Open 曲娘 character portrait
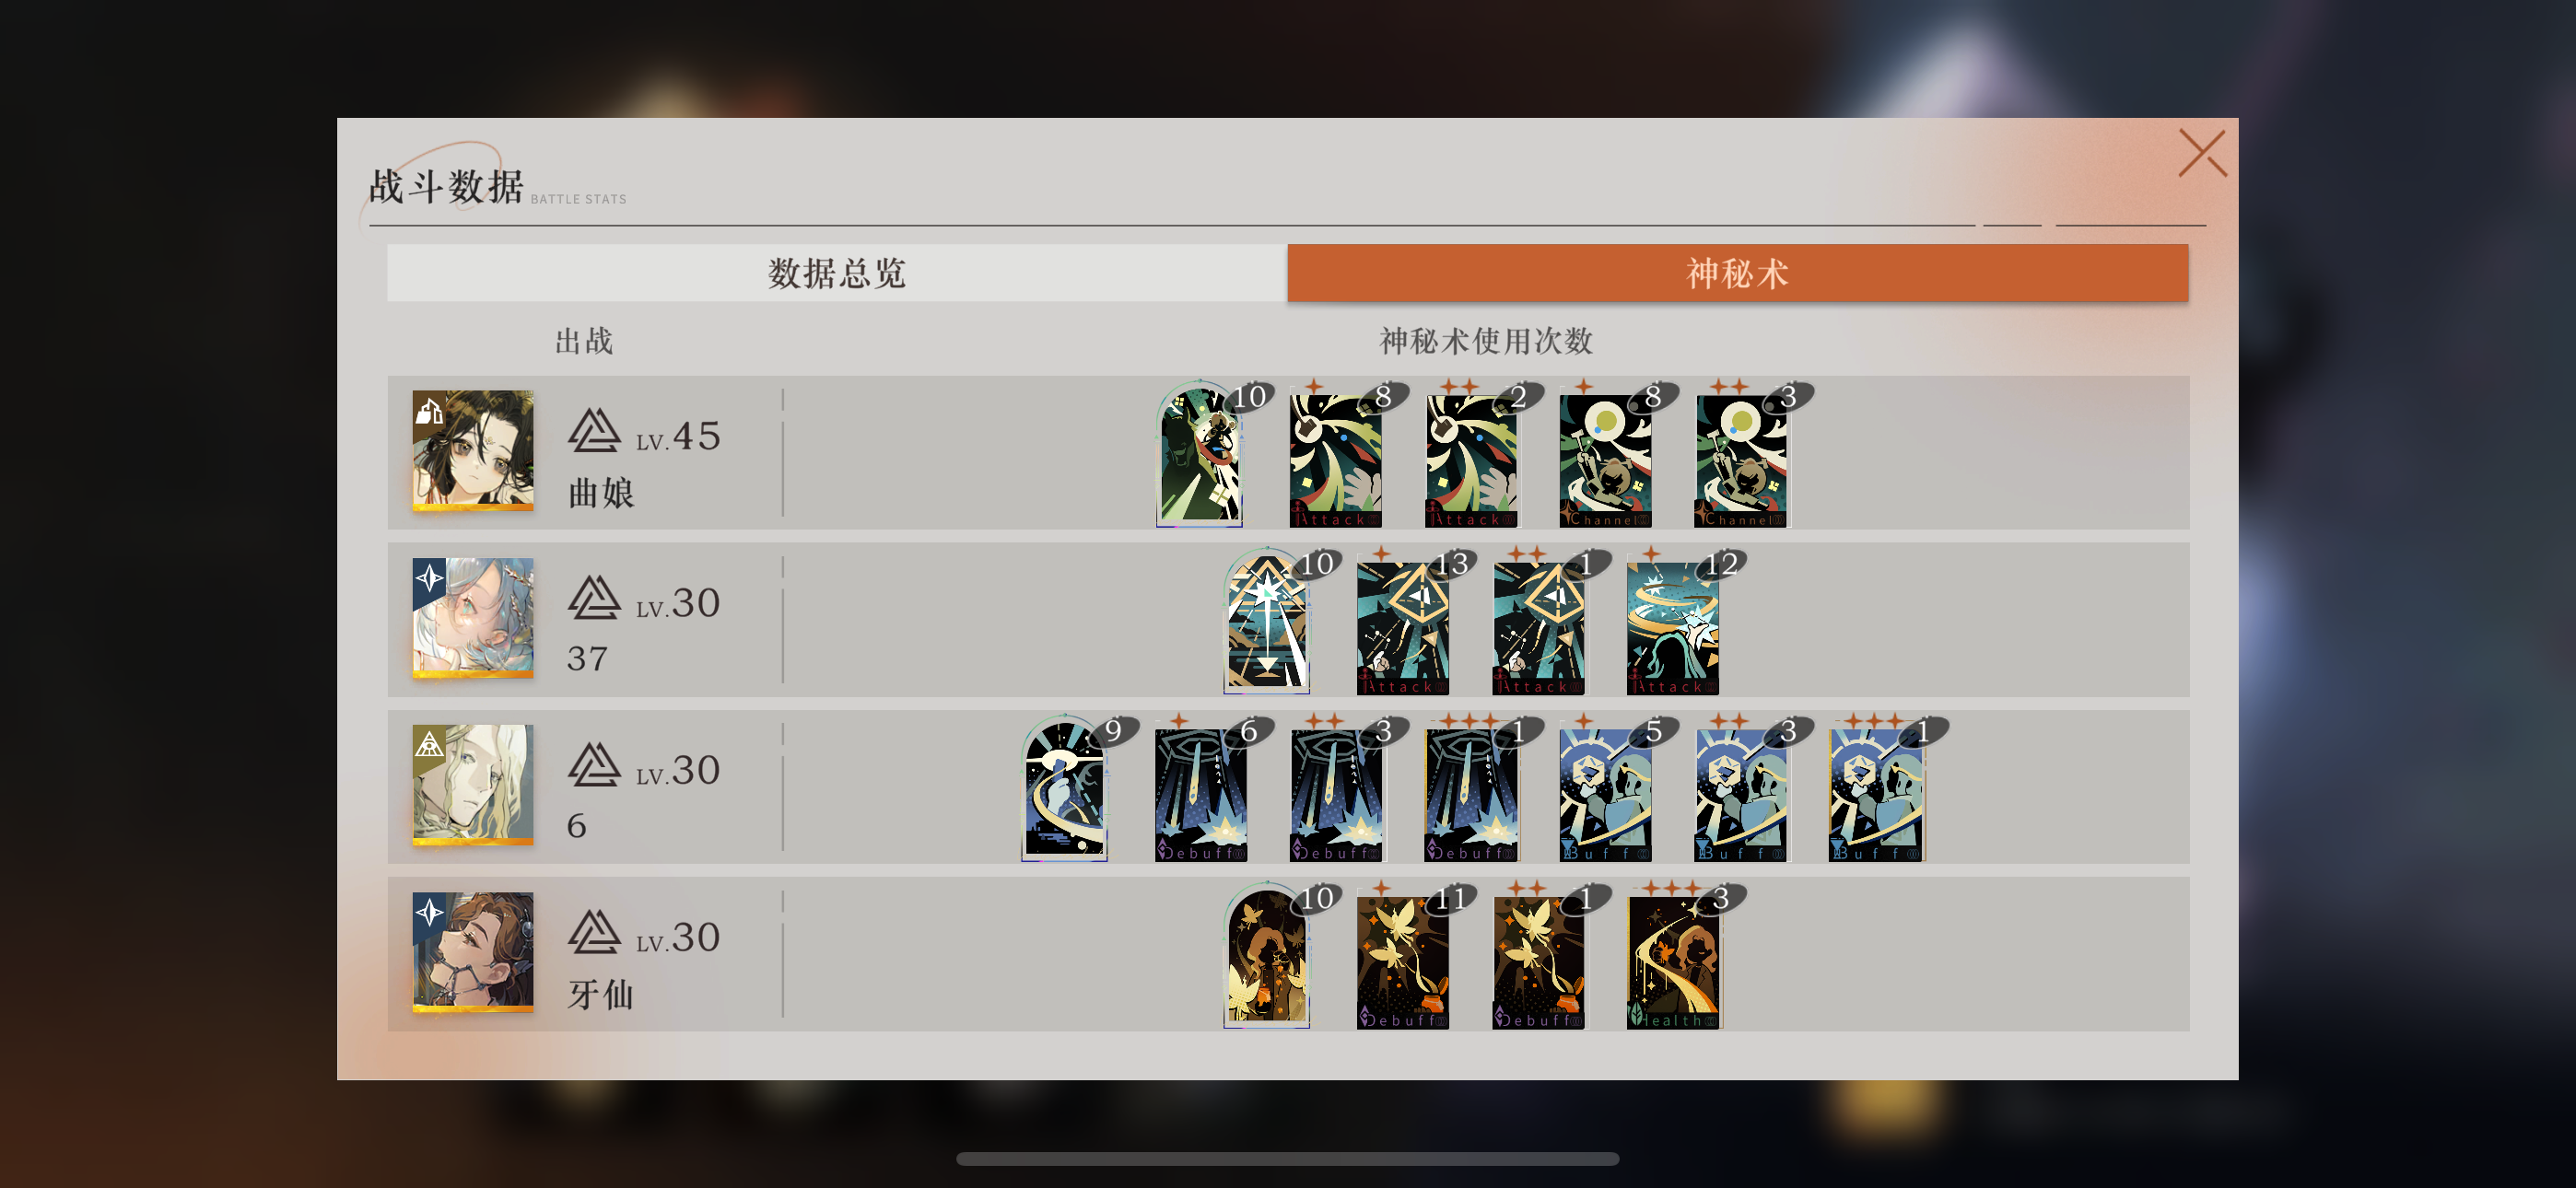This screenshot has width=2576, height=1188. click(473, 451)
